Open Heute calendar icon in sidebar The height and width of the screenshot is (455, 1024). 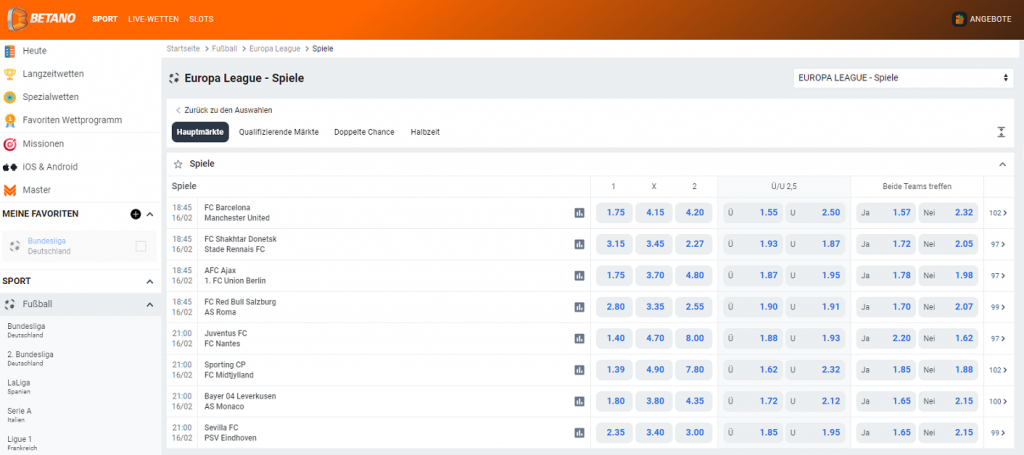10,51
